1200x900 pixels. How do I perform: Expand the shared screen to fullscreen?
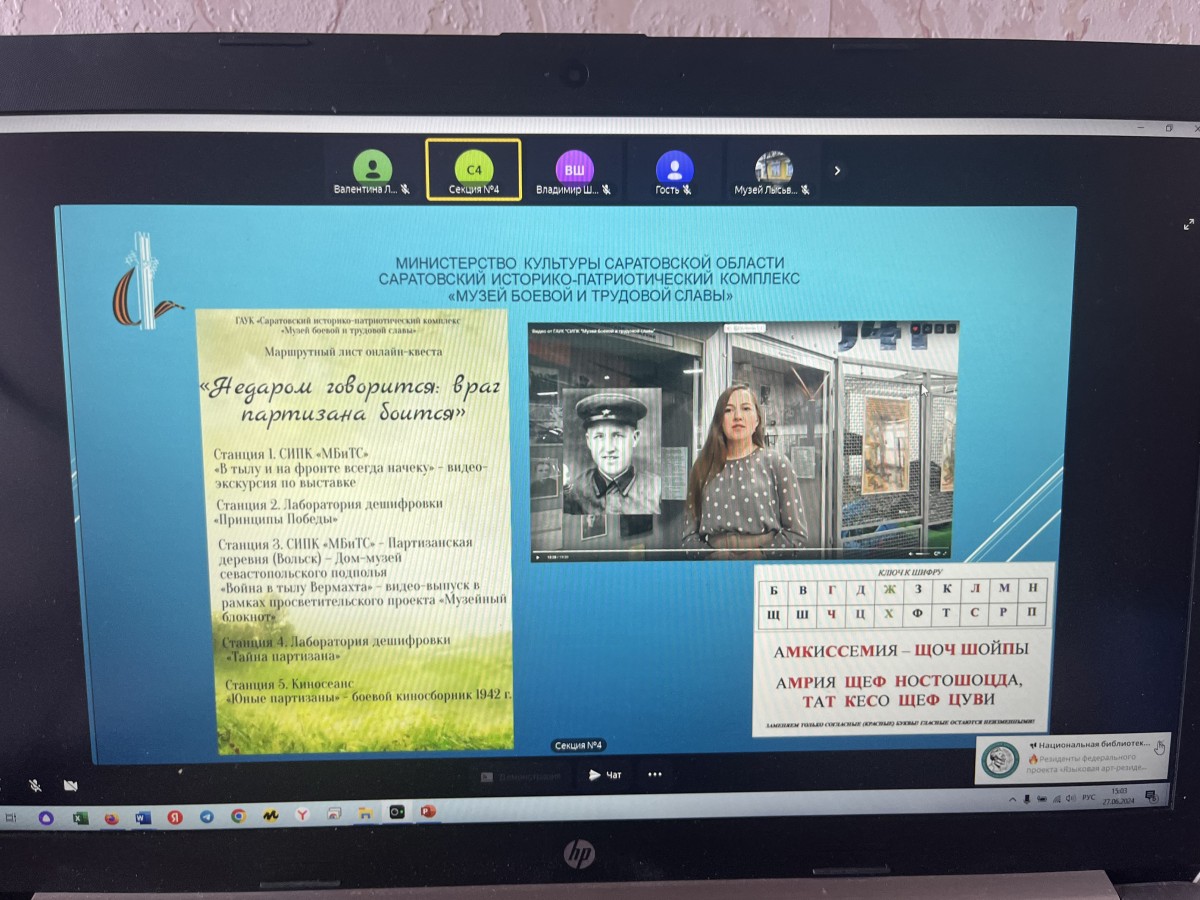point(1188,225)
